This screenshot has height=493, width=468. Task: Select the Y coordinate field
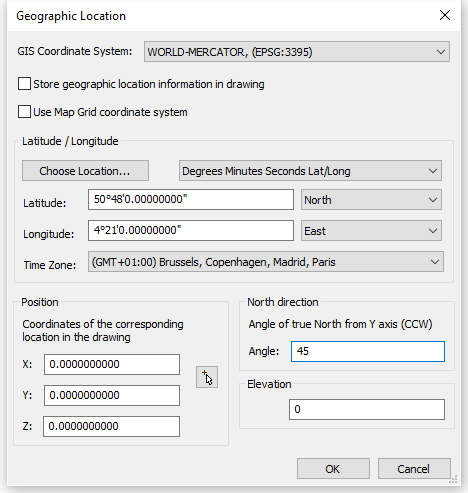(x=112, y=395)
